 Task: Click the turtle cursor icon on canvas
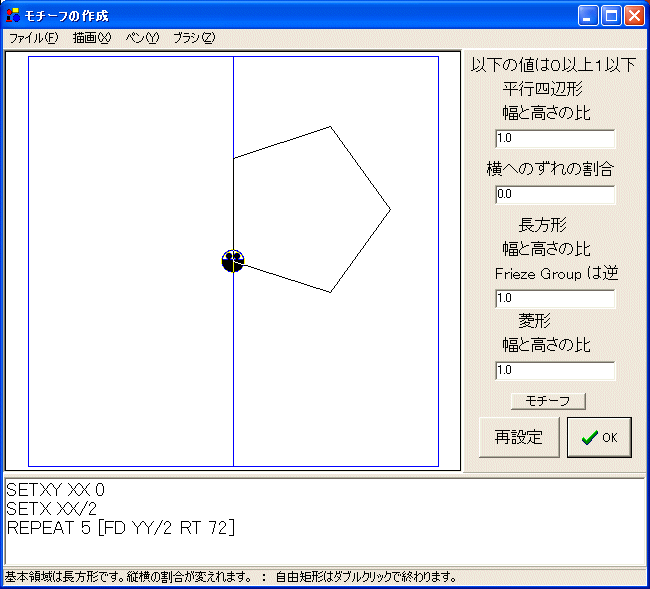[233, 261]
